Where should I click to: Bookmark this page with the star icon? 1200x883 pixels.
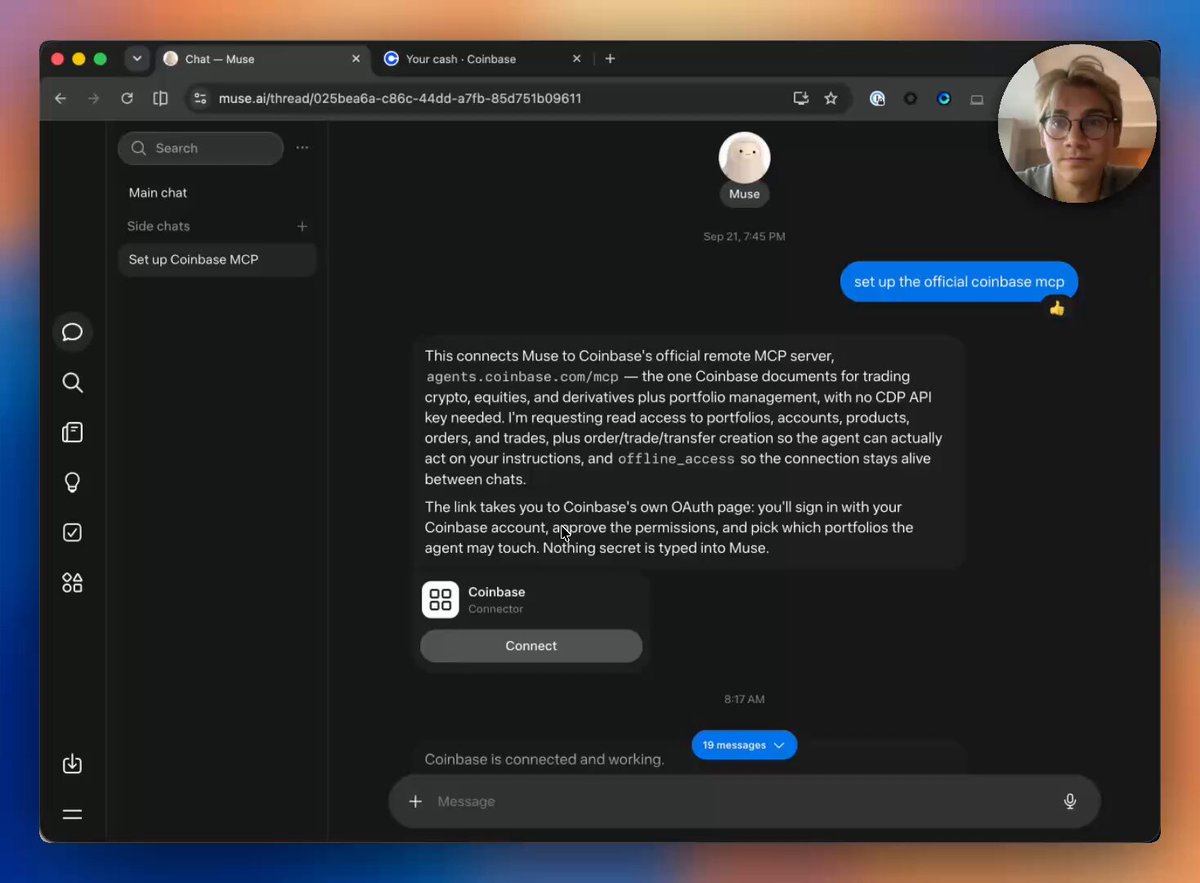coord(830,98)
